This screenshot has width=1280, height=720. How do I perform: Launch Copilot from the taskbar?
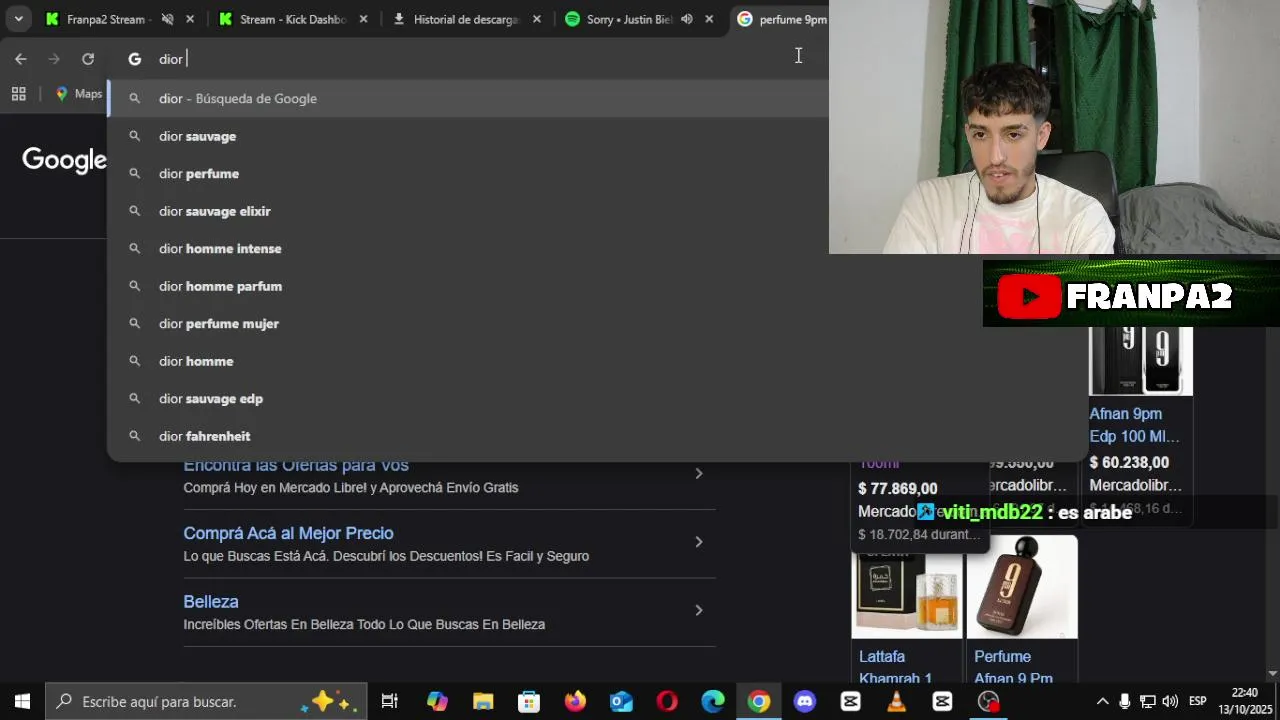tap(437, 702)
